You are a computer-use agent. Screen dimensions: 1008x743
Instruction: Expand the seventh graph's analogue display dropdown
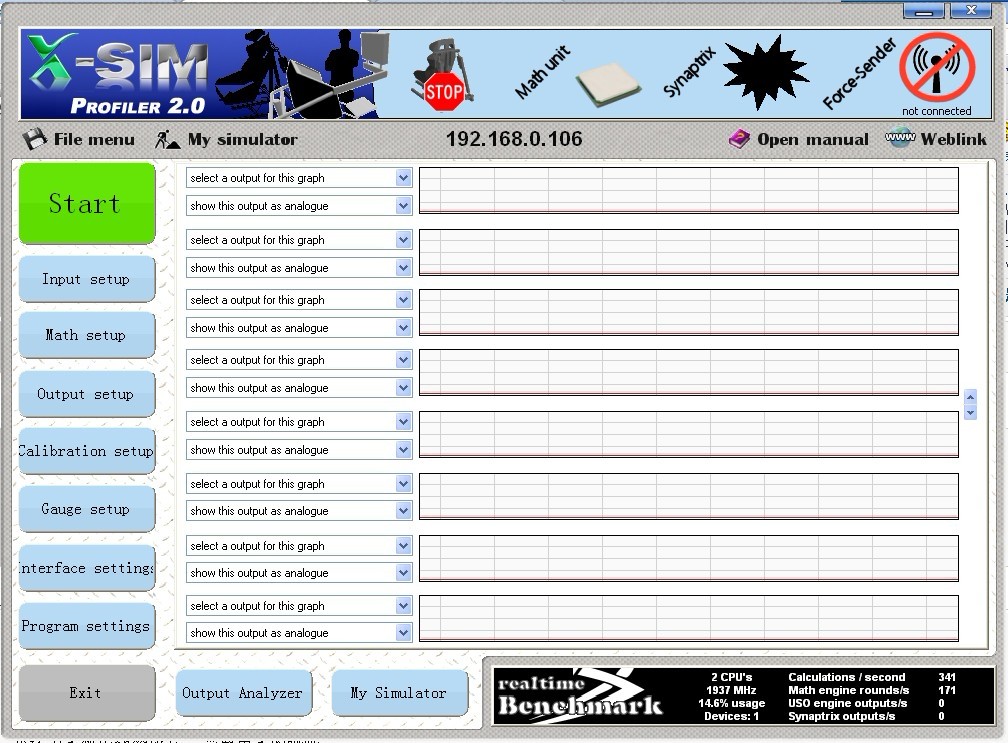pyautogui.click(x=403, y=573)
